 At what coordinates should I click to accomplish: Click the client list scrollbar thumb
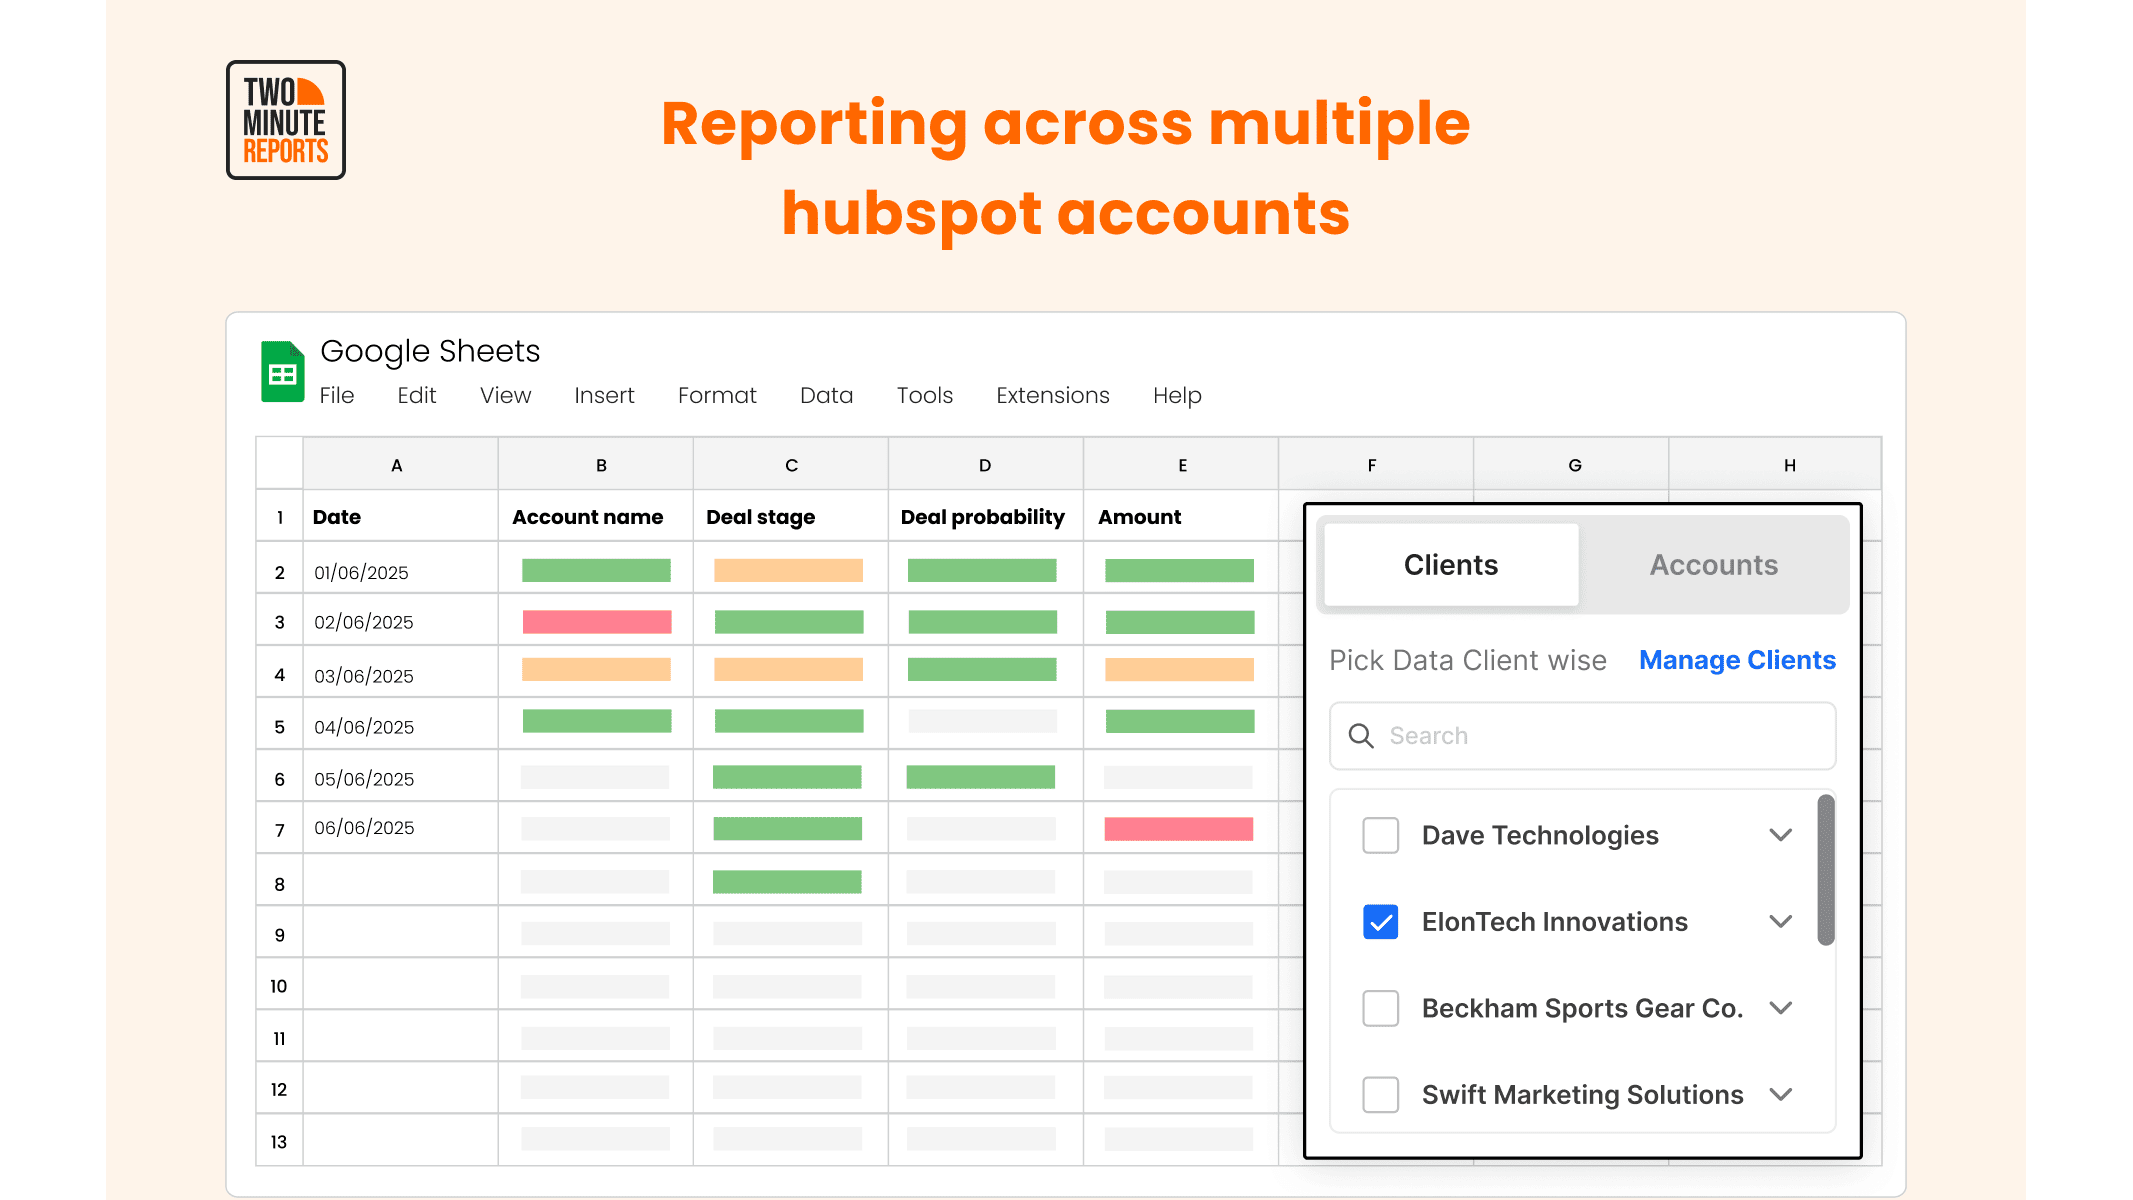coord(1826,870)
